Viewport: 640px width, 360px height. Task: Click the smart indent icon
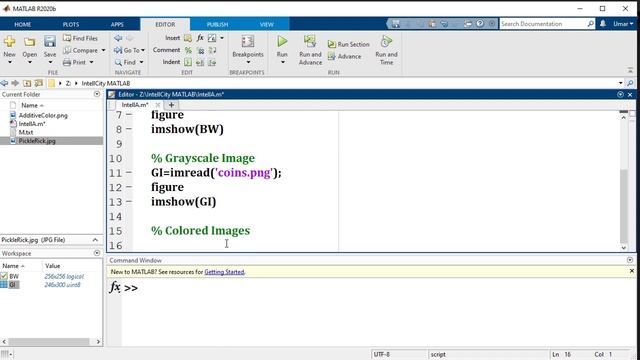(188, 62)
